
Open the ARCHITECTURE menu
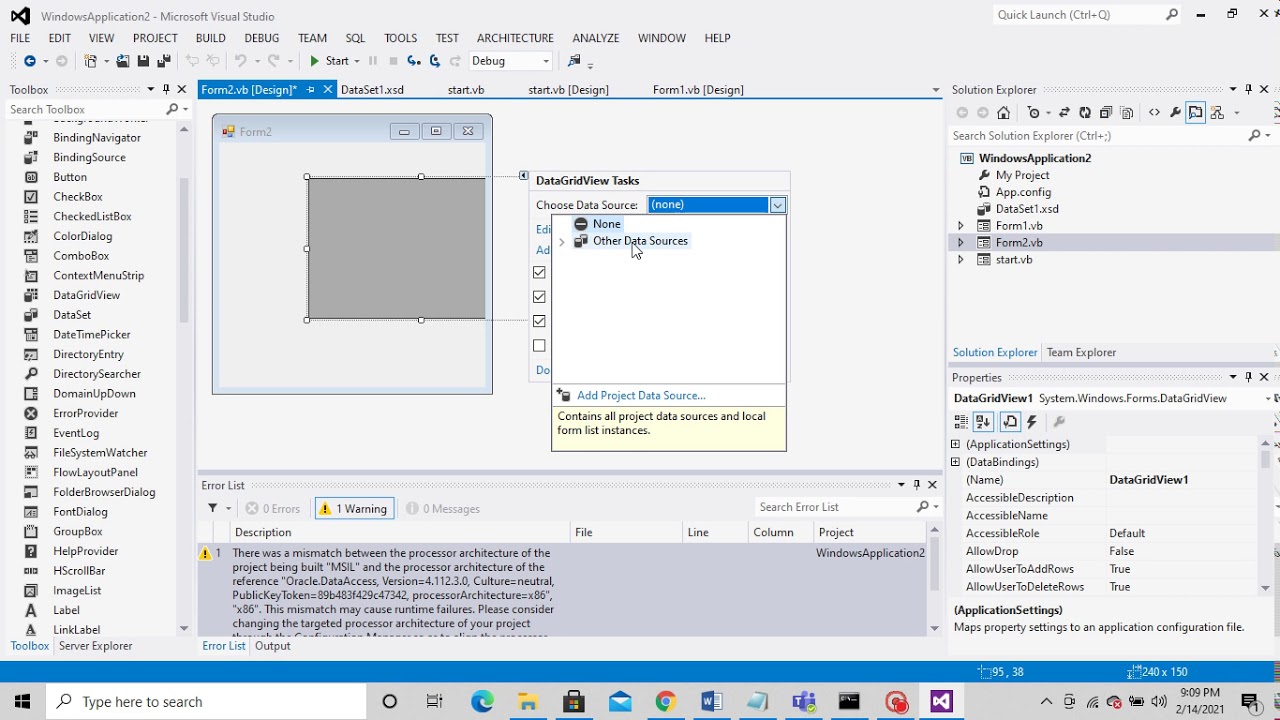pos(515,38)
